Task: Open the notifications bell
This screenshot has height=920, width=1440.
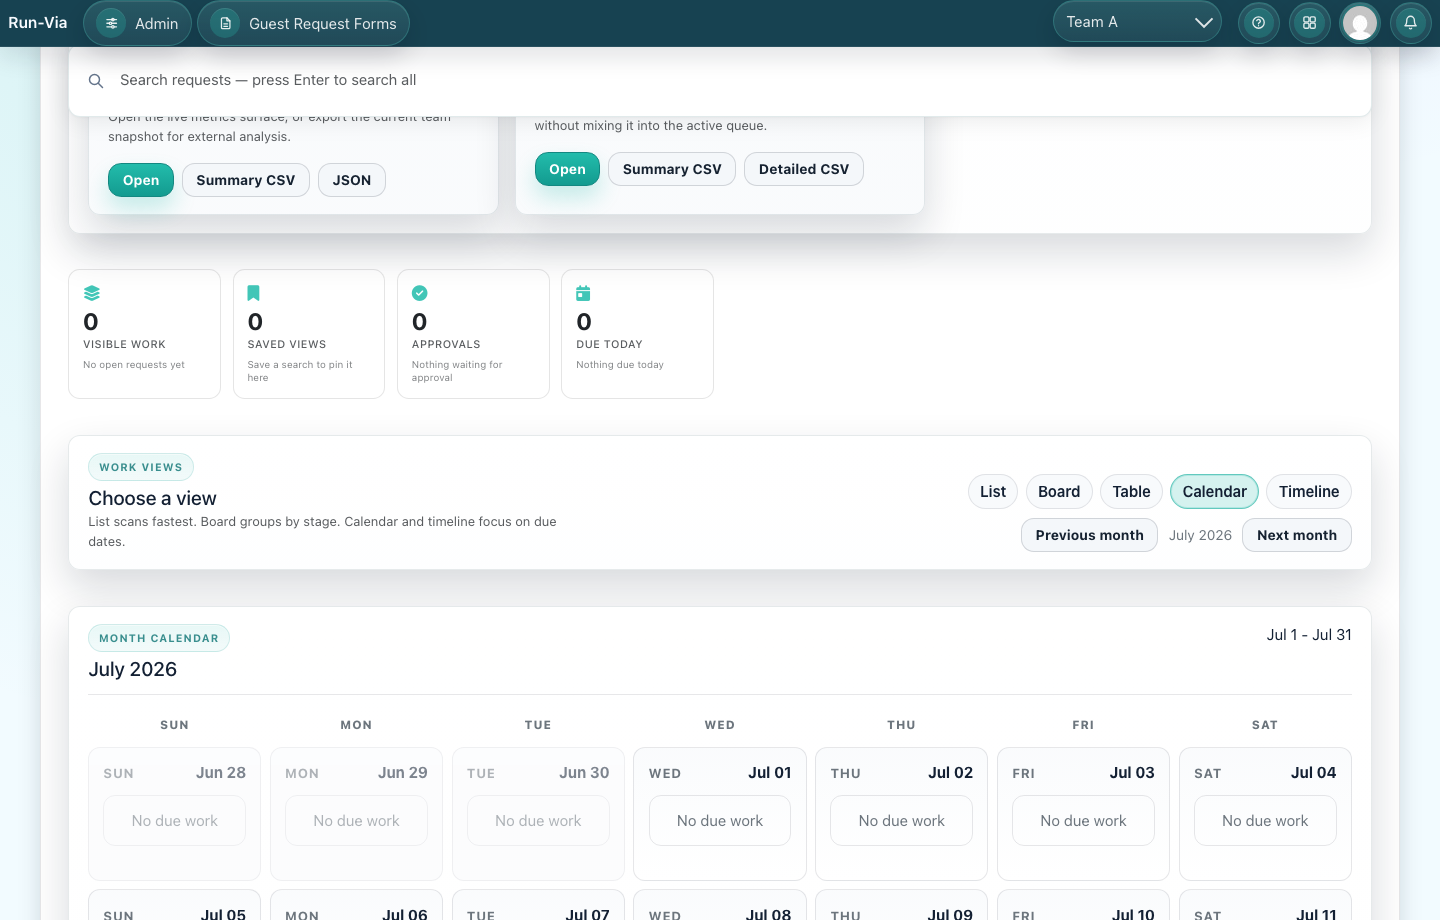Action: click(1410, 22)
